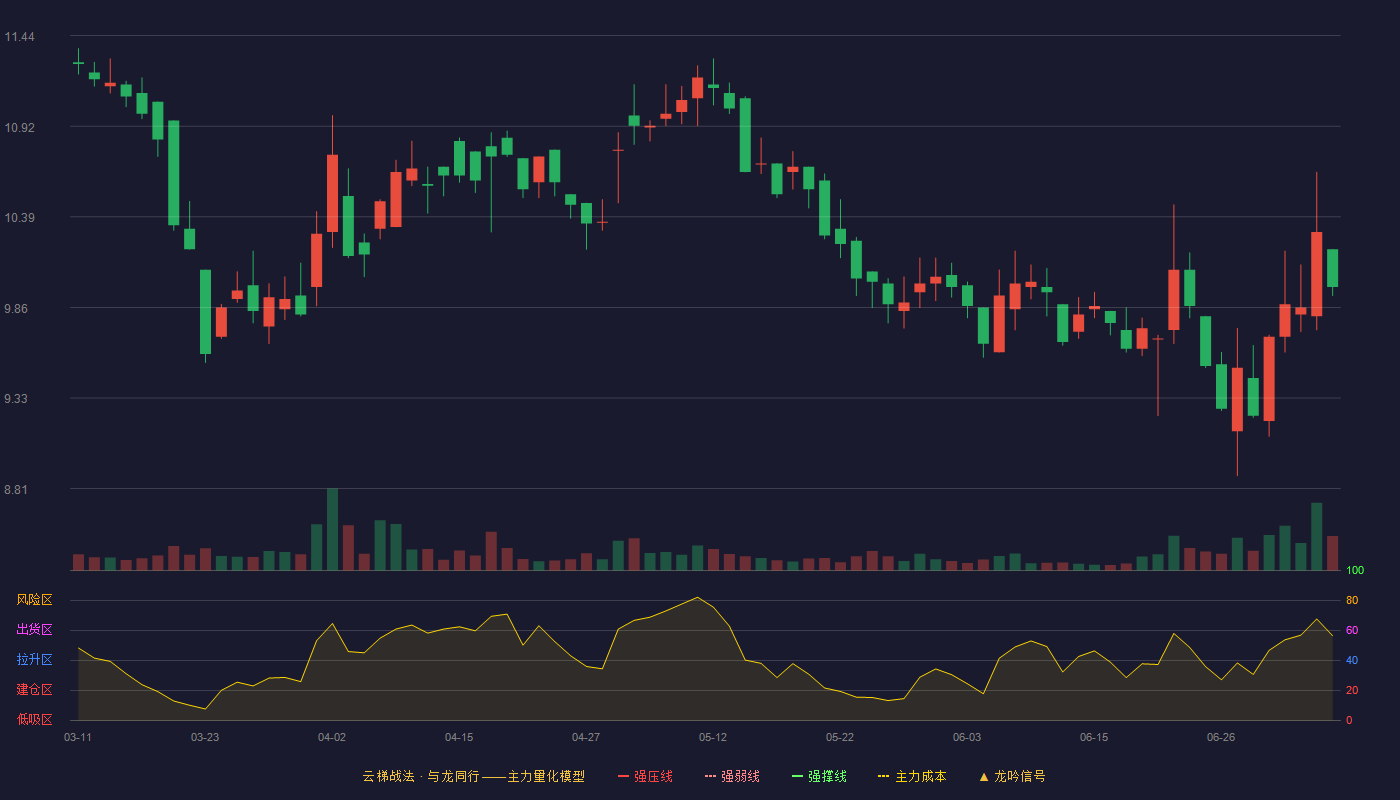This screenshot has height=800, width=1400.
Task: Click the 04-27 date label
Action: (x=586, y=737)
